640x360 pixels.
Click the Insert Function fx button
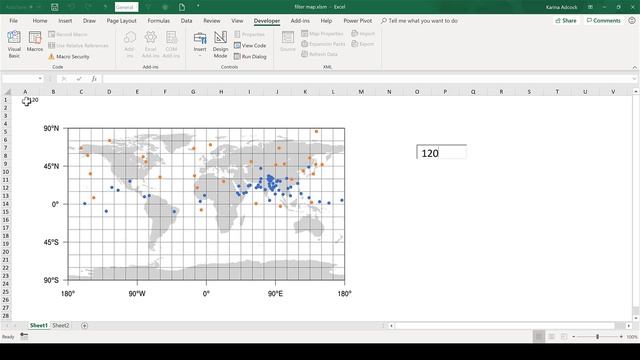pos(94,79)
